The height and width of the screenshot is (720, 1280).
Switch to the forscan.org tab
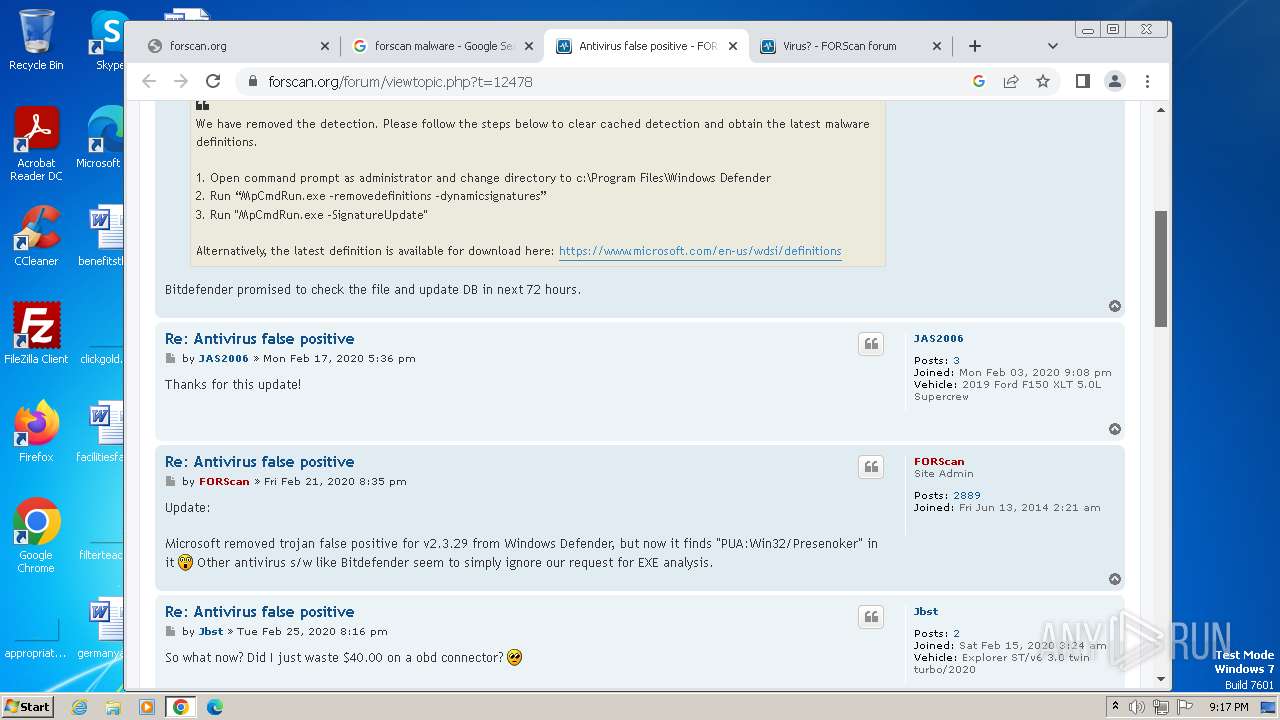pyautogui.click(x=237, y=46)
